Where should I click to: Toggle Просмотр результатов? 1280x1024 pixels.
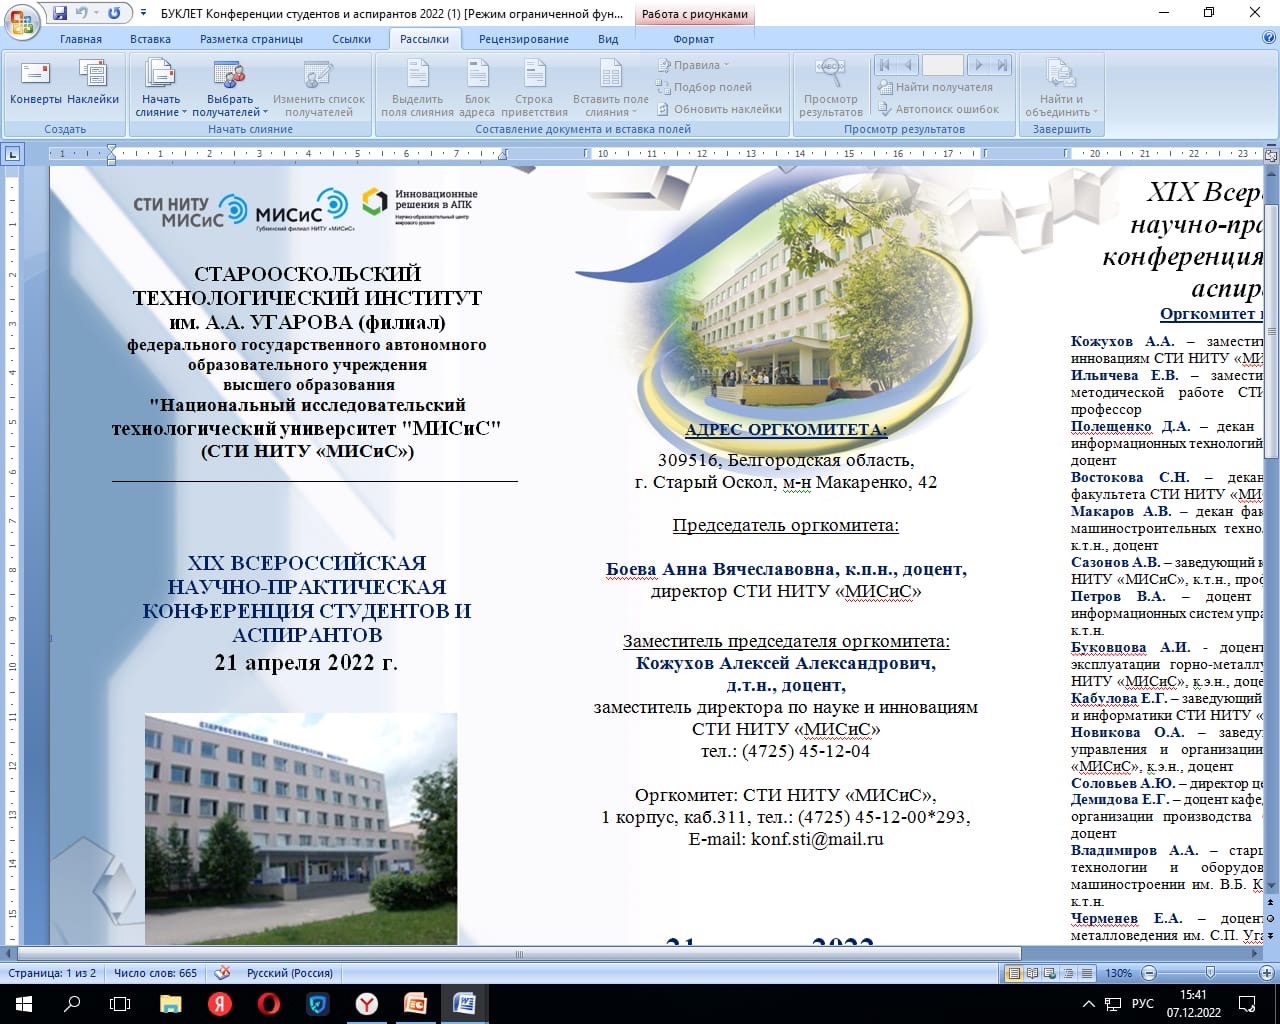tap(830, 88)
